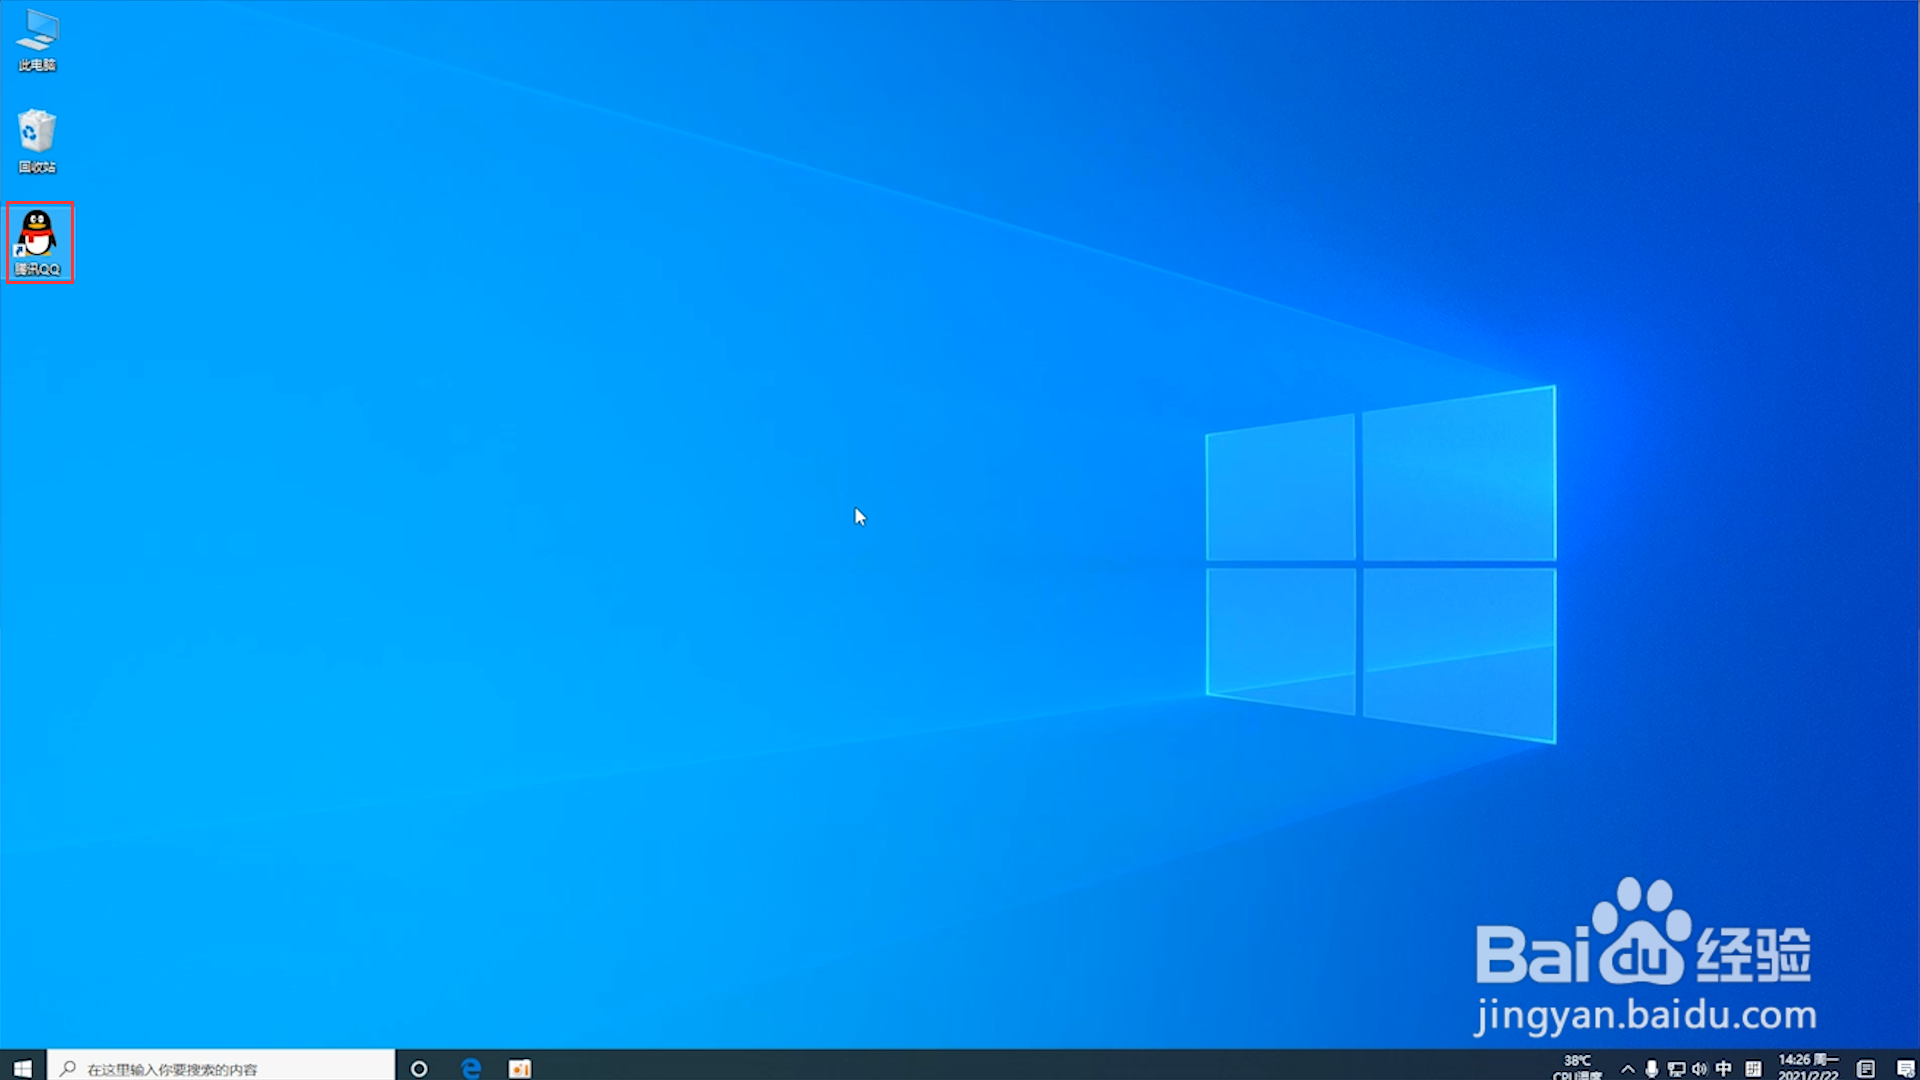Select the This PC desktop icon
The height and width of the screenshot is (1080, 1920).
pyautogui.click(x=37, y=33)
